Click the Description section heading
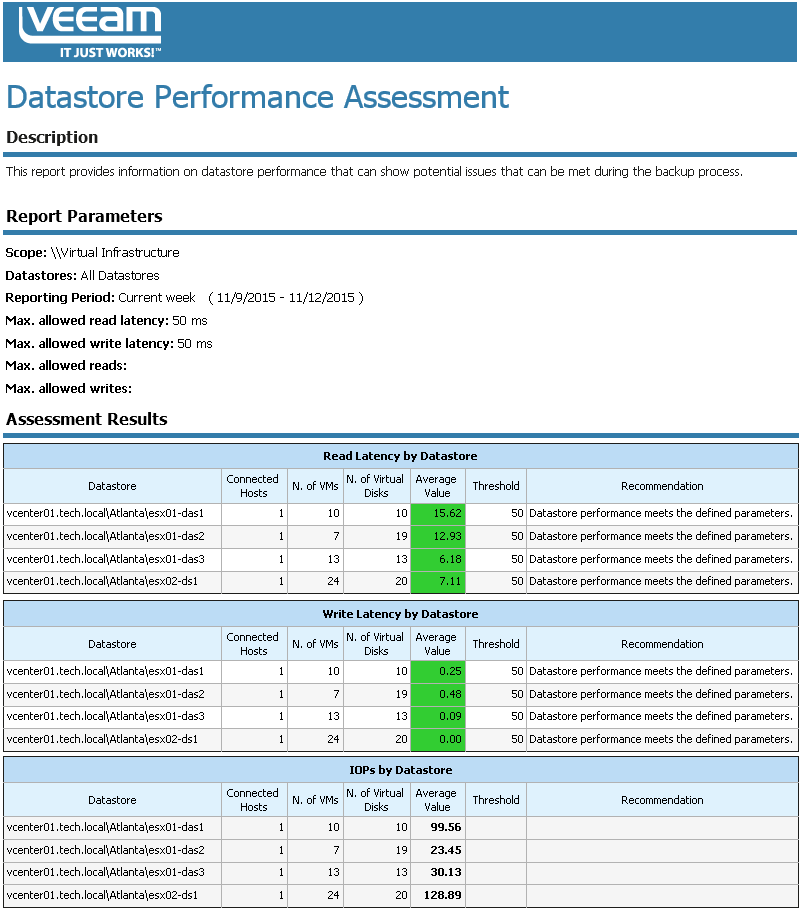The width and height of the screenshot is (801, 911). (x=52, y=138)
